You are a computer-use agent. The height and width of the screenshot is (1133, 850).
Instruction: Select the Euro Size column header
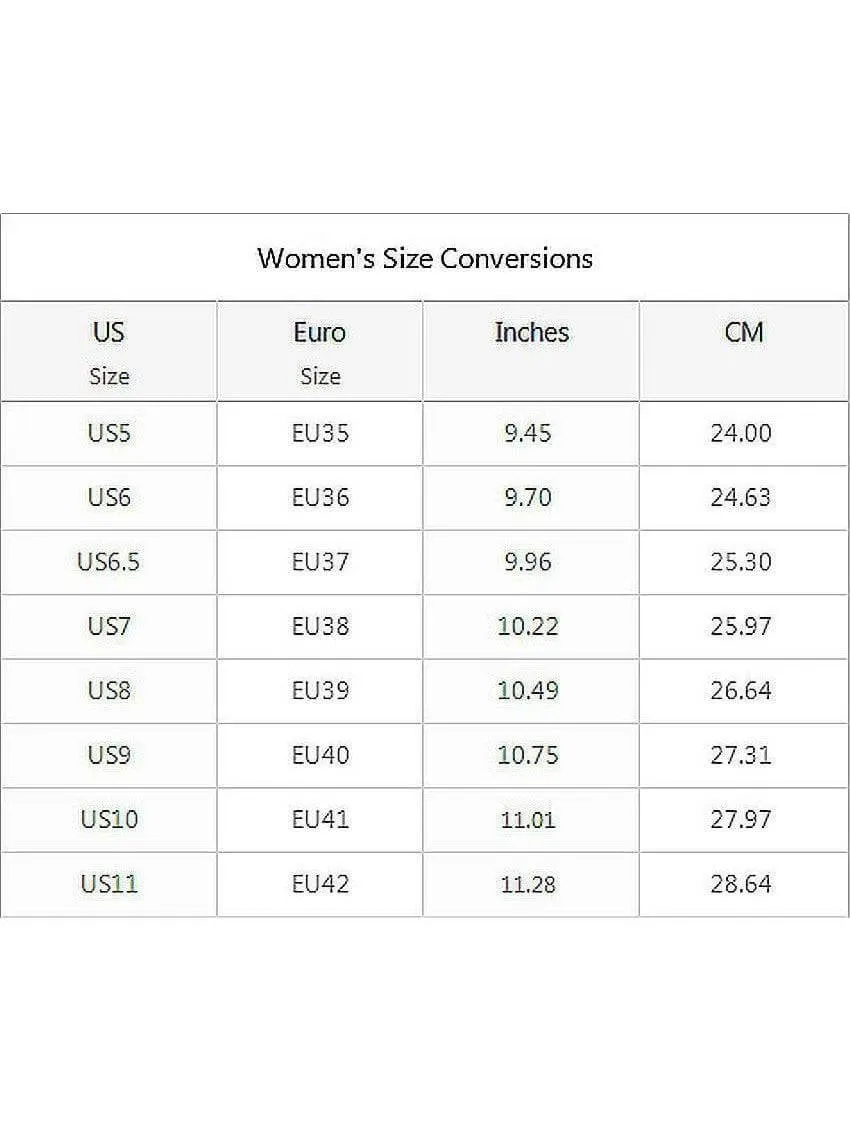tap(320, 352)
